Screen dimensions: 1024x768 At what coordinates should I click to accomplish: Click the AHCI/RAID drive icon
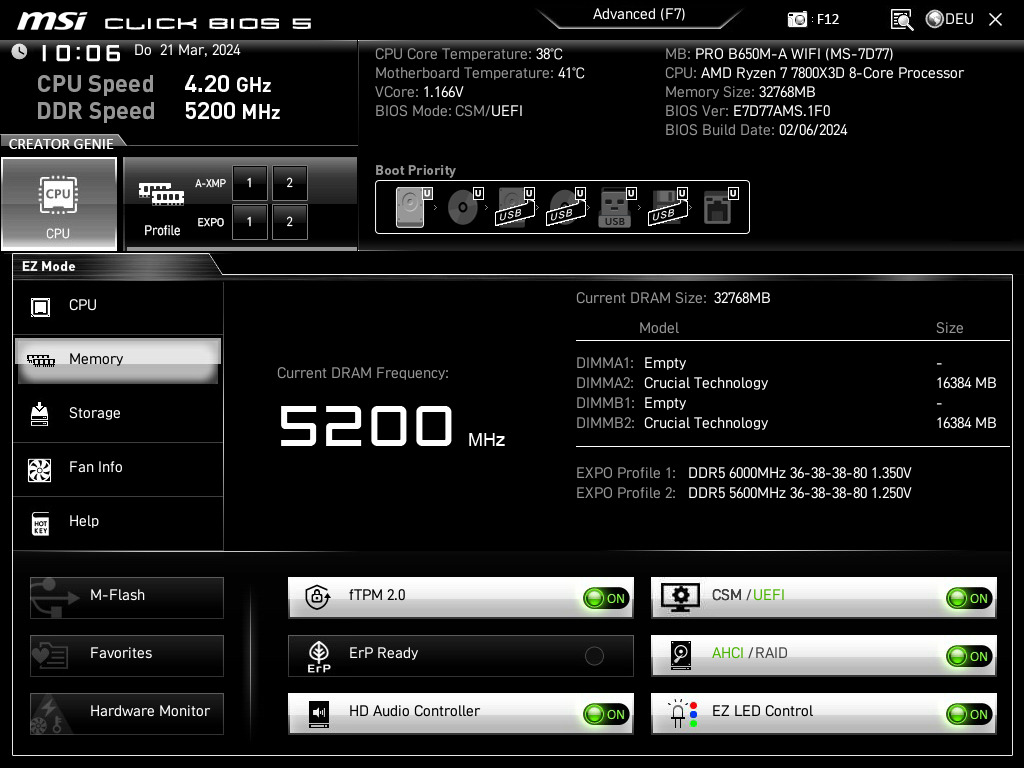click(x=680, y=655)
